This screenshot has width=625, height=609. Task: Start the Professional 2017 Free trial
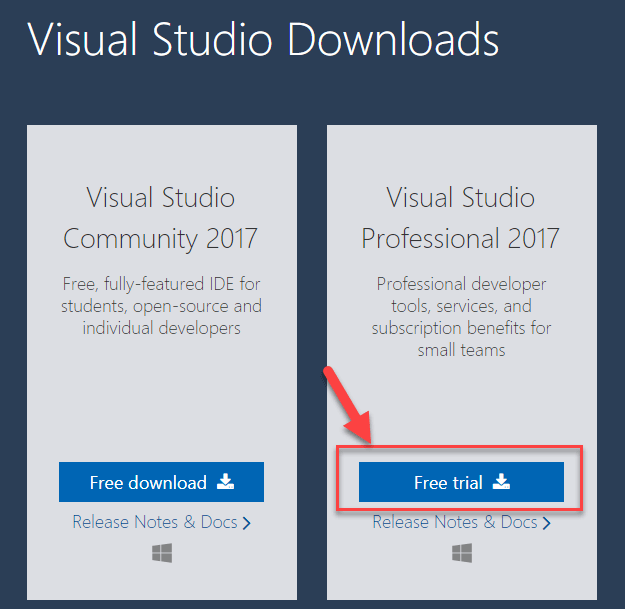[x=461, y=482]
